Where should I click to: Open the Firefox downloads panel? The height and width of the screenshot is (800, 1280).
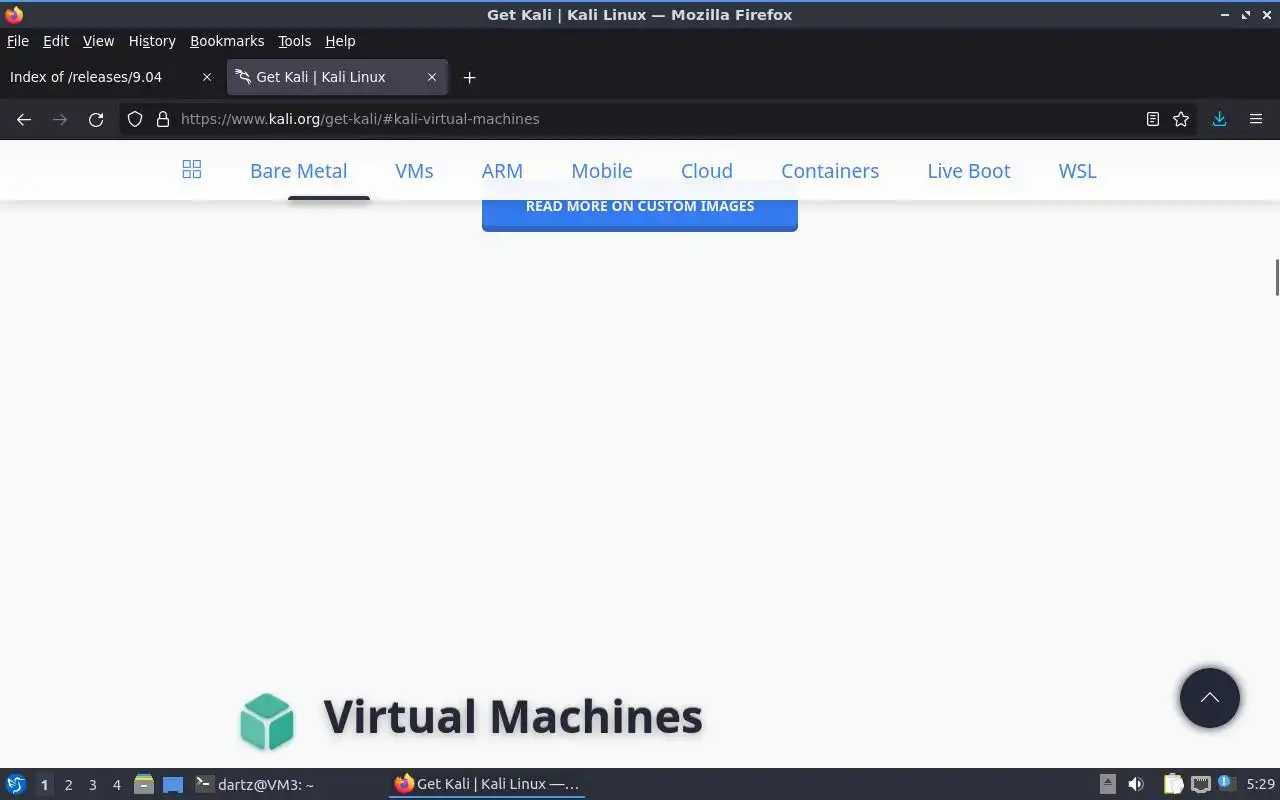click(1219, 119)
